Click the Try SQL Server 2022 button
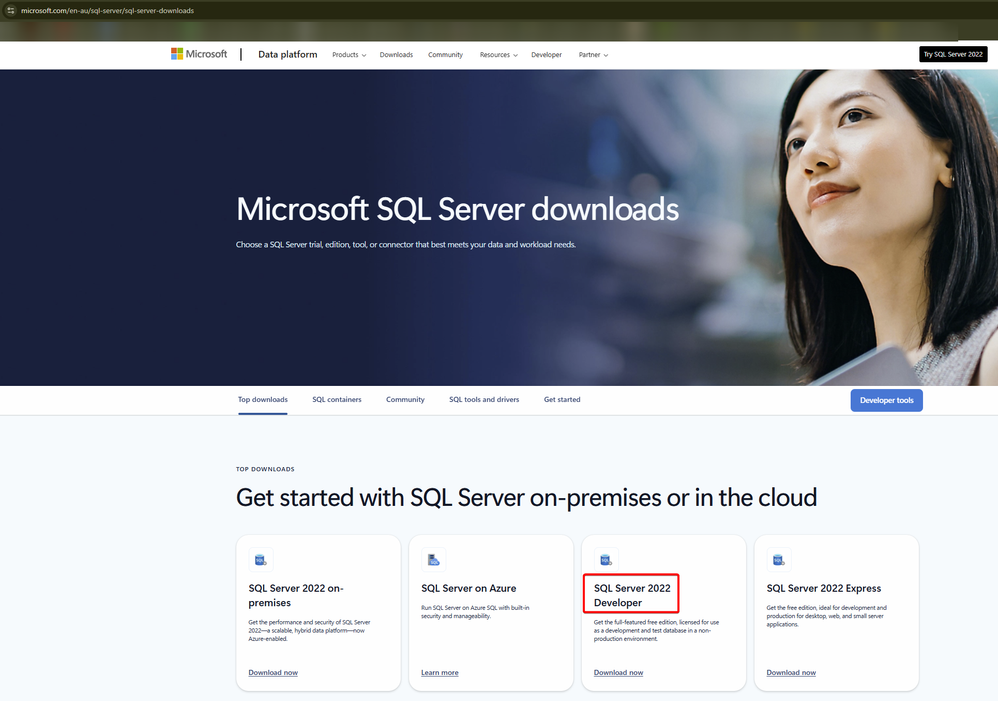Screen dimensions: 998x701 (x=953, y=54)
